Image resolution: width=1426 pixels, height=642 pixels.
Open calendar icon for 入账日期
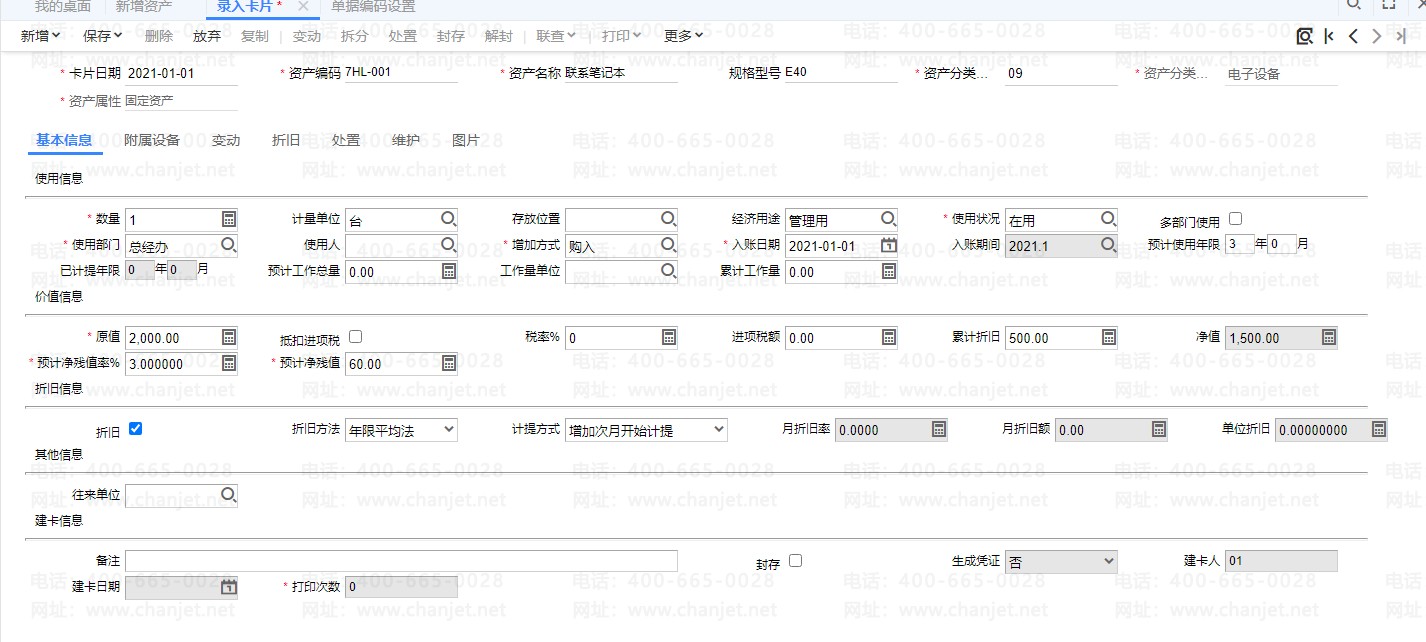888,245
